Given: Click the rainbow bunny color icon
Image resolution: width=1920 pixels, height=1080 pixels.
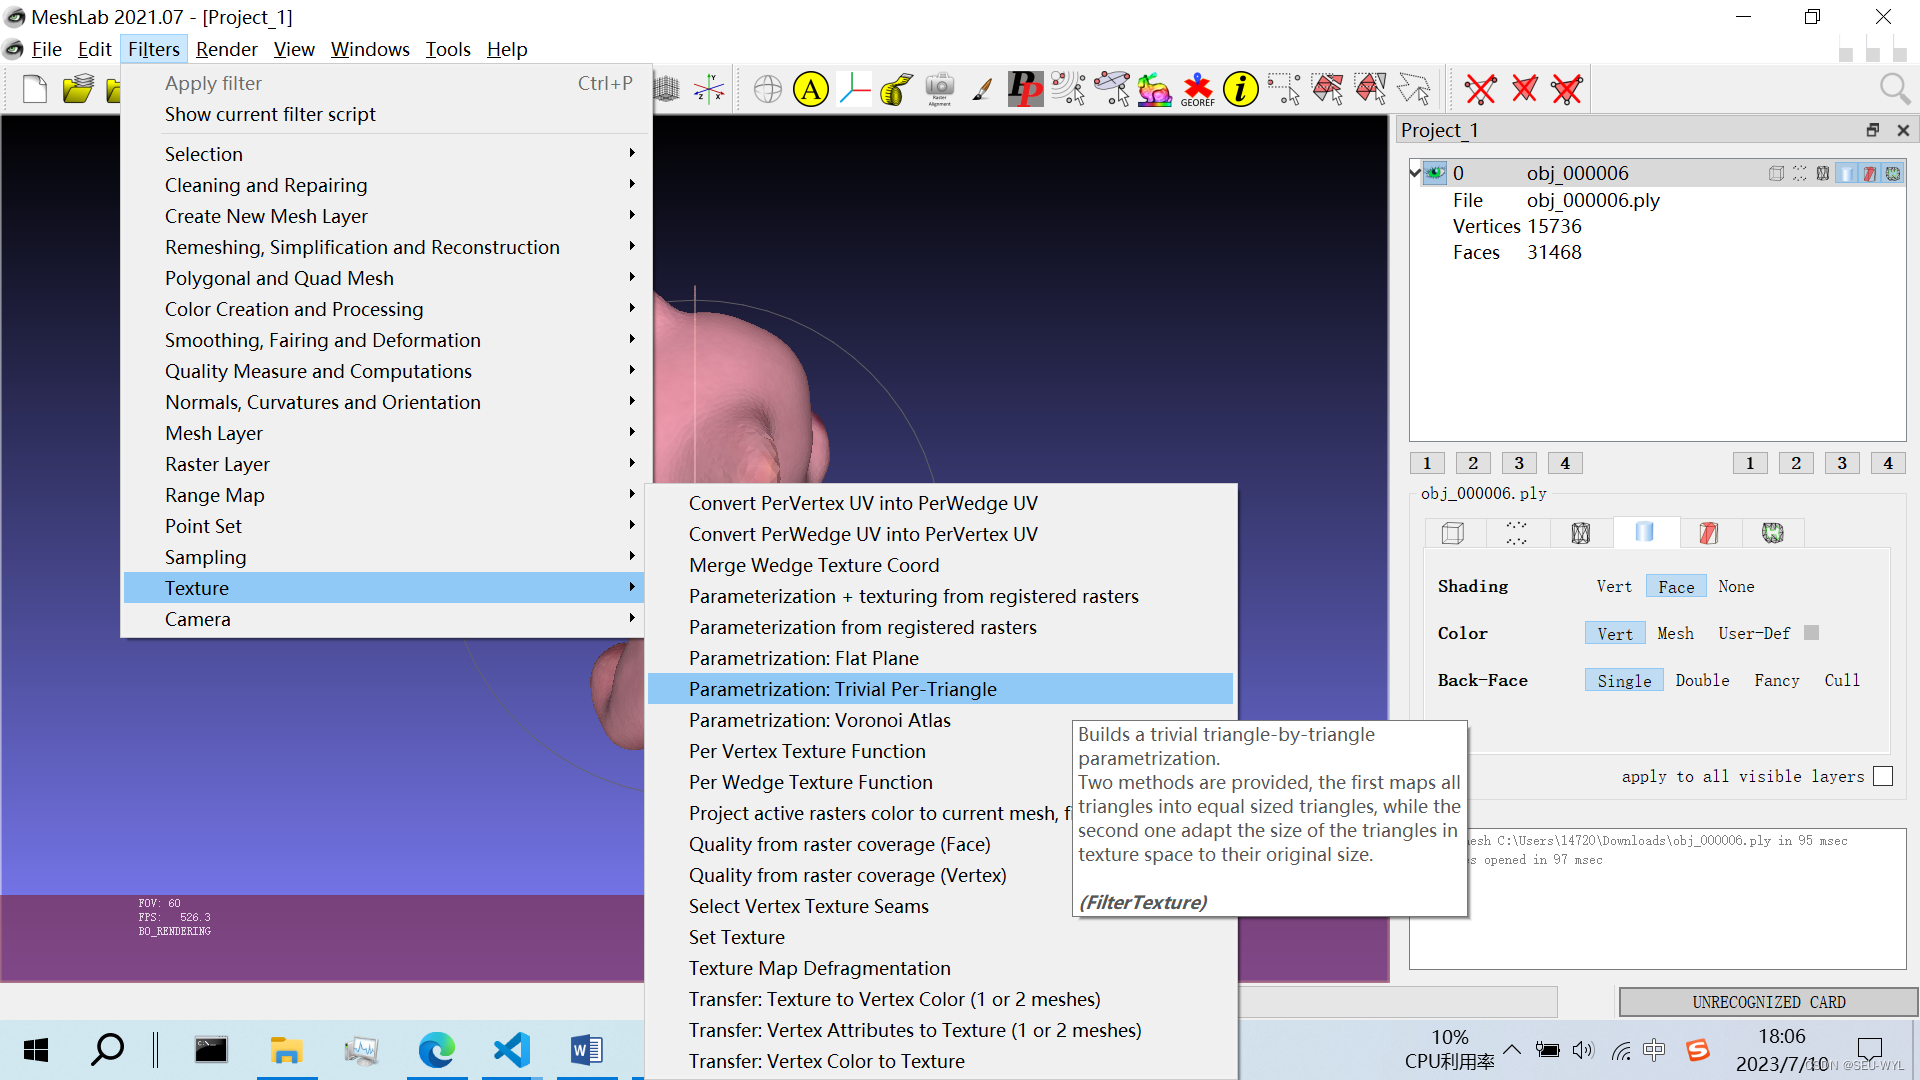Looking at the screenshot, I should (1154, 90).
